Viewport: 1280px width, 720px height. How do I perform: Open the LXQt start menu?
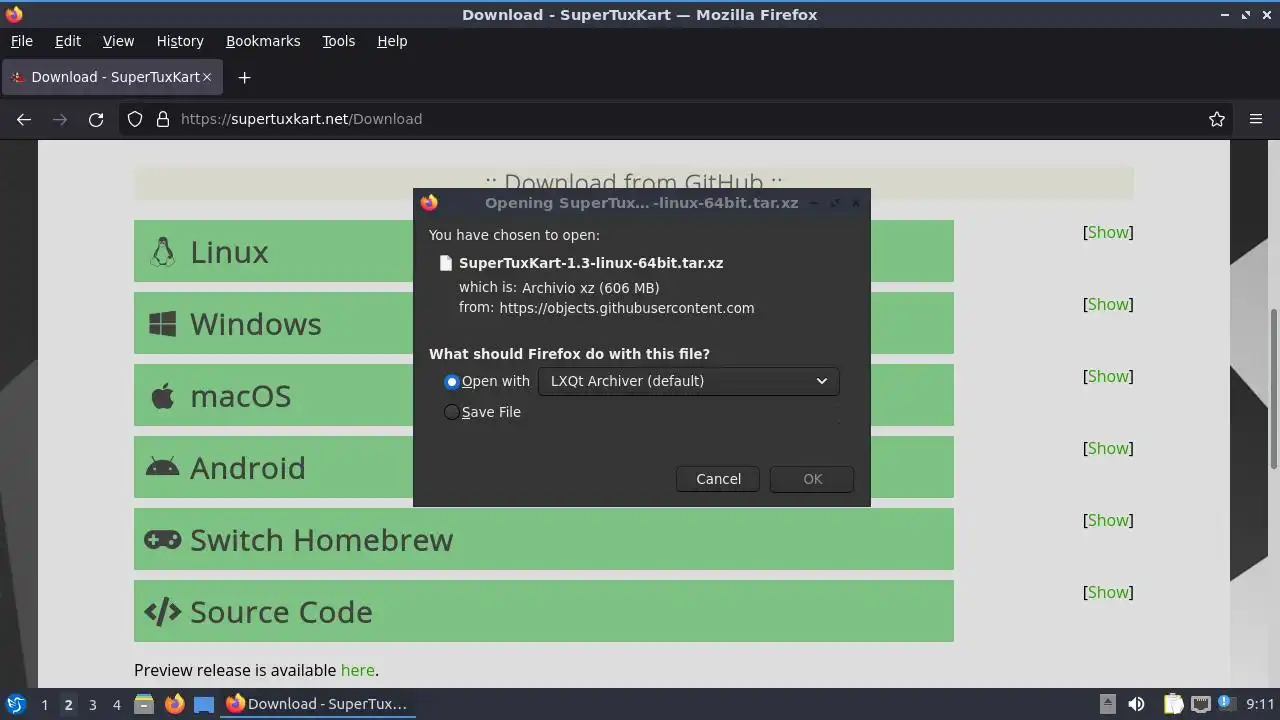pyautogui.click(x=15, y=704)
